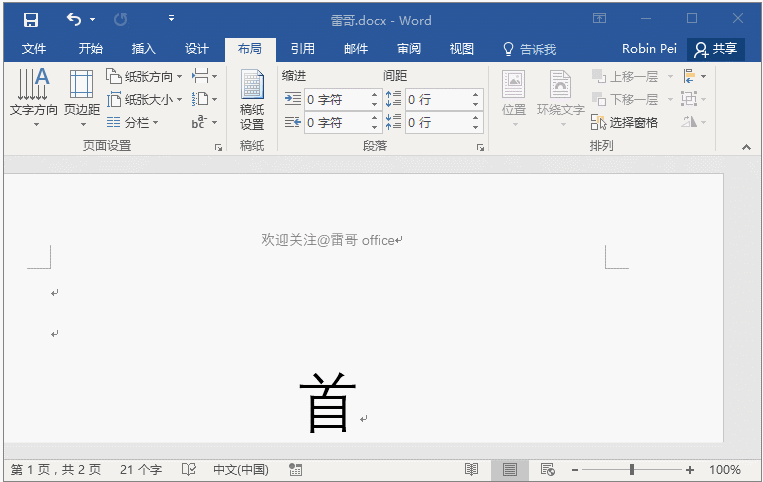Open the 审阅 review tab
The image size is (763, 482).
pos(408,49)
